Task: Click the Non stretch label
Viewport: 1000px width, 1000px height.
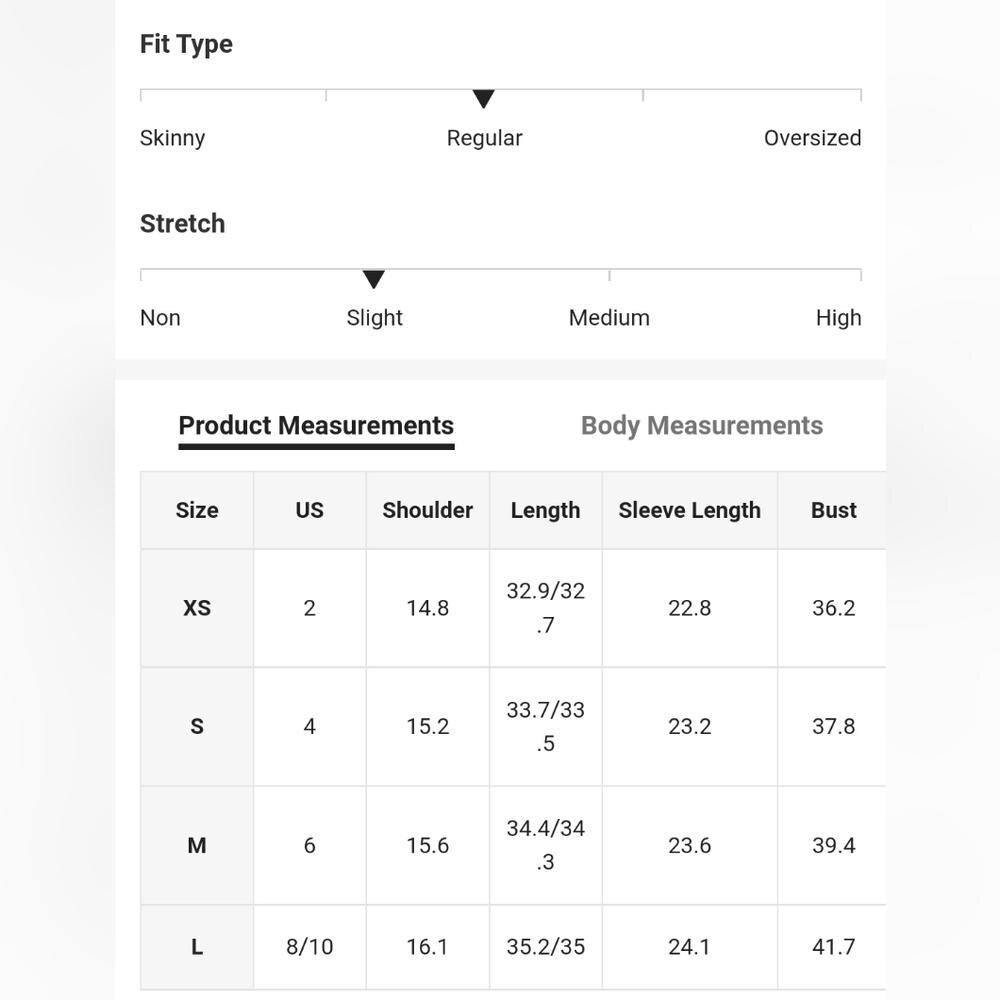Action: tap(160, 318)
